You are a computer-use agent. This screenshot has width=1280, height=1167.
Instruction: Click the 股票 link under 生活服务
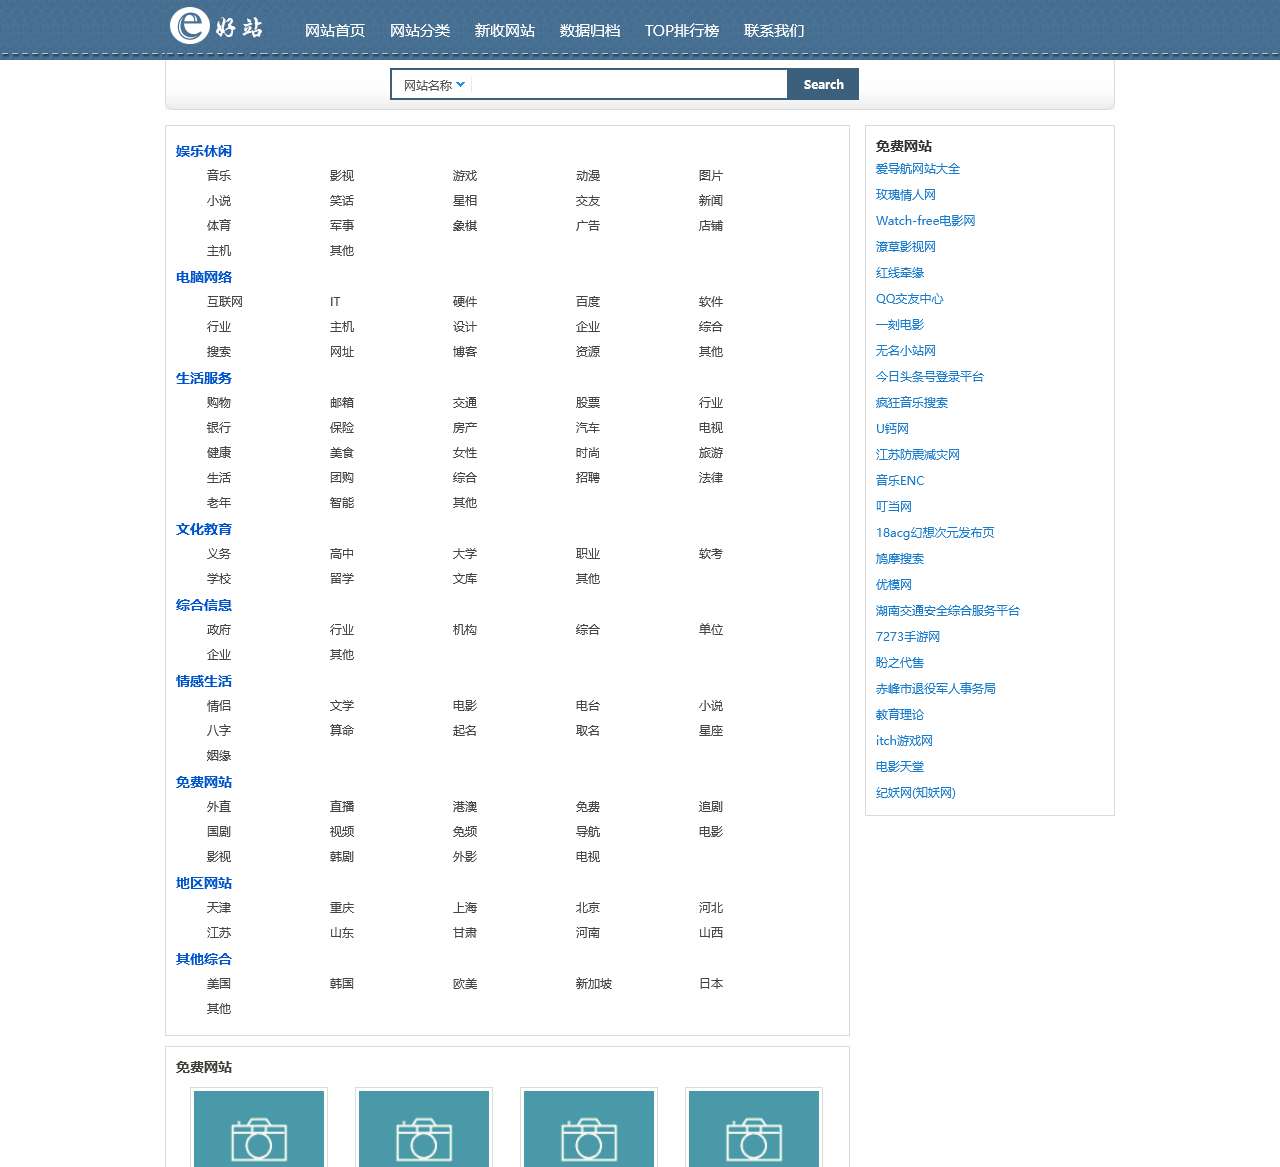(588, 403)
